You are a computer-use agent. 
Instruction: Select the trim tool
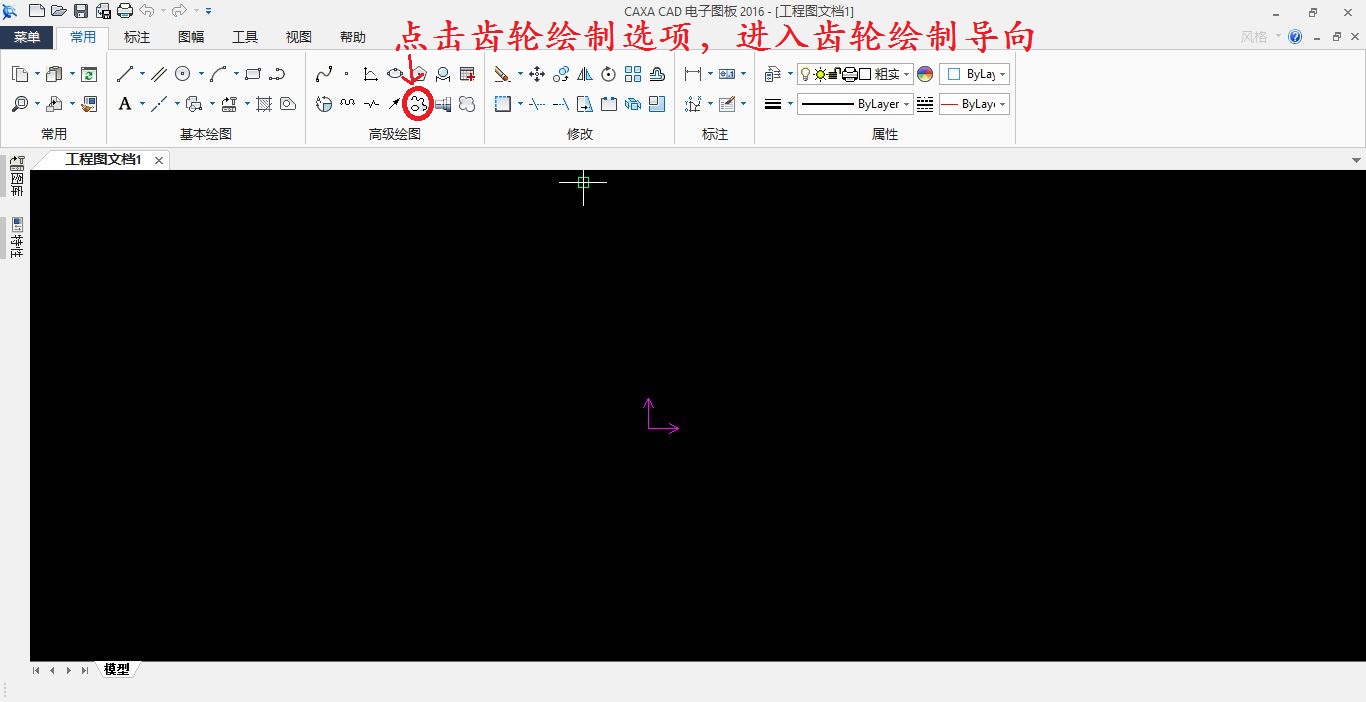537,103
